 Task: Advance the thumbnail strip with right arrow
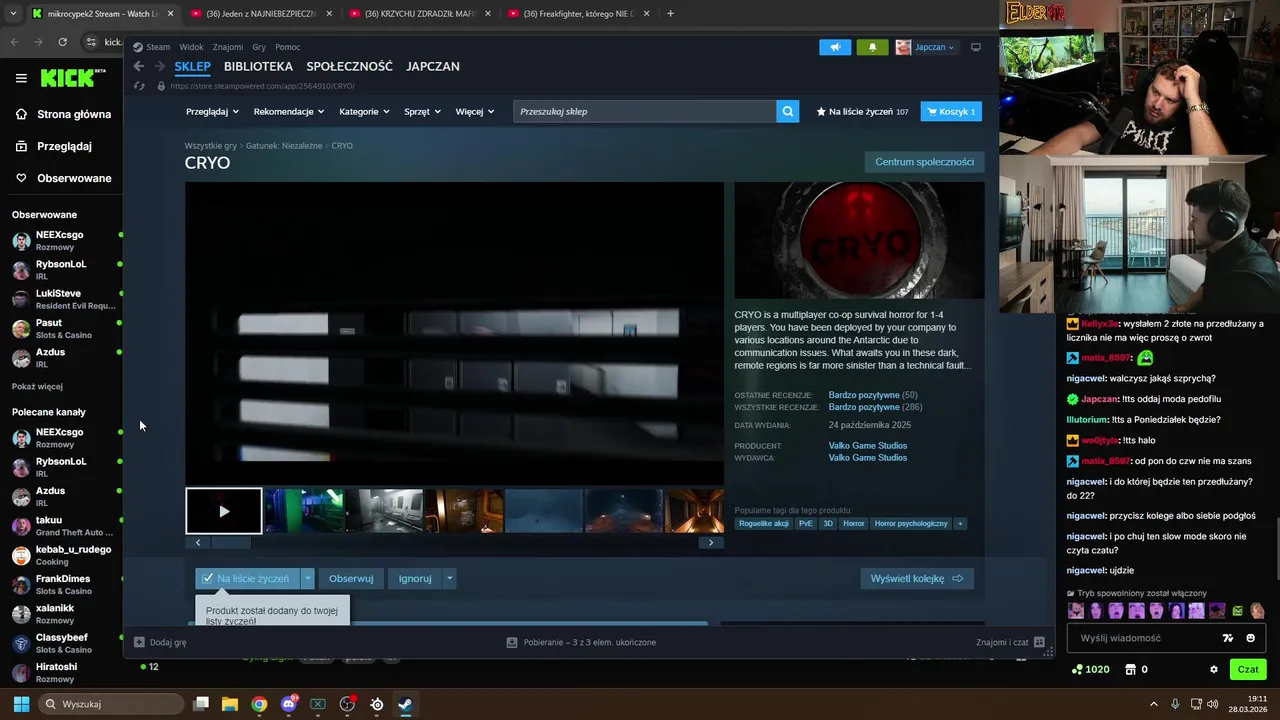[711, 542]
